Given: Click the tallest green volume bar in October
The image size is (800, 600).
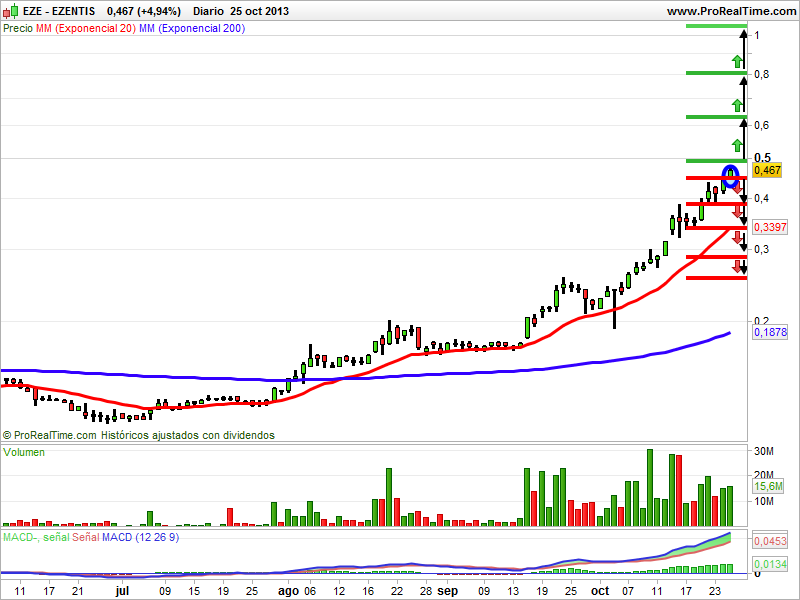Looking at the screenshot, I should click(x=650, y=488).
